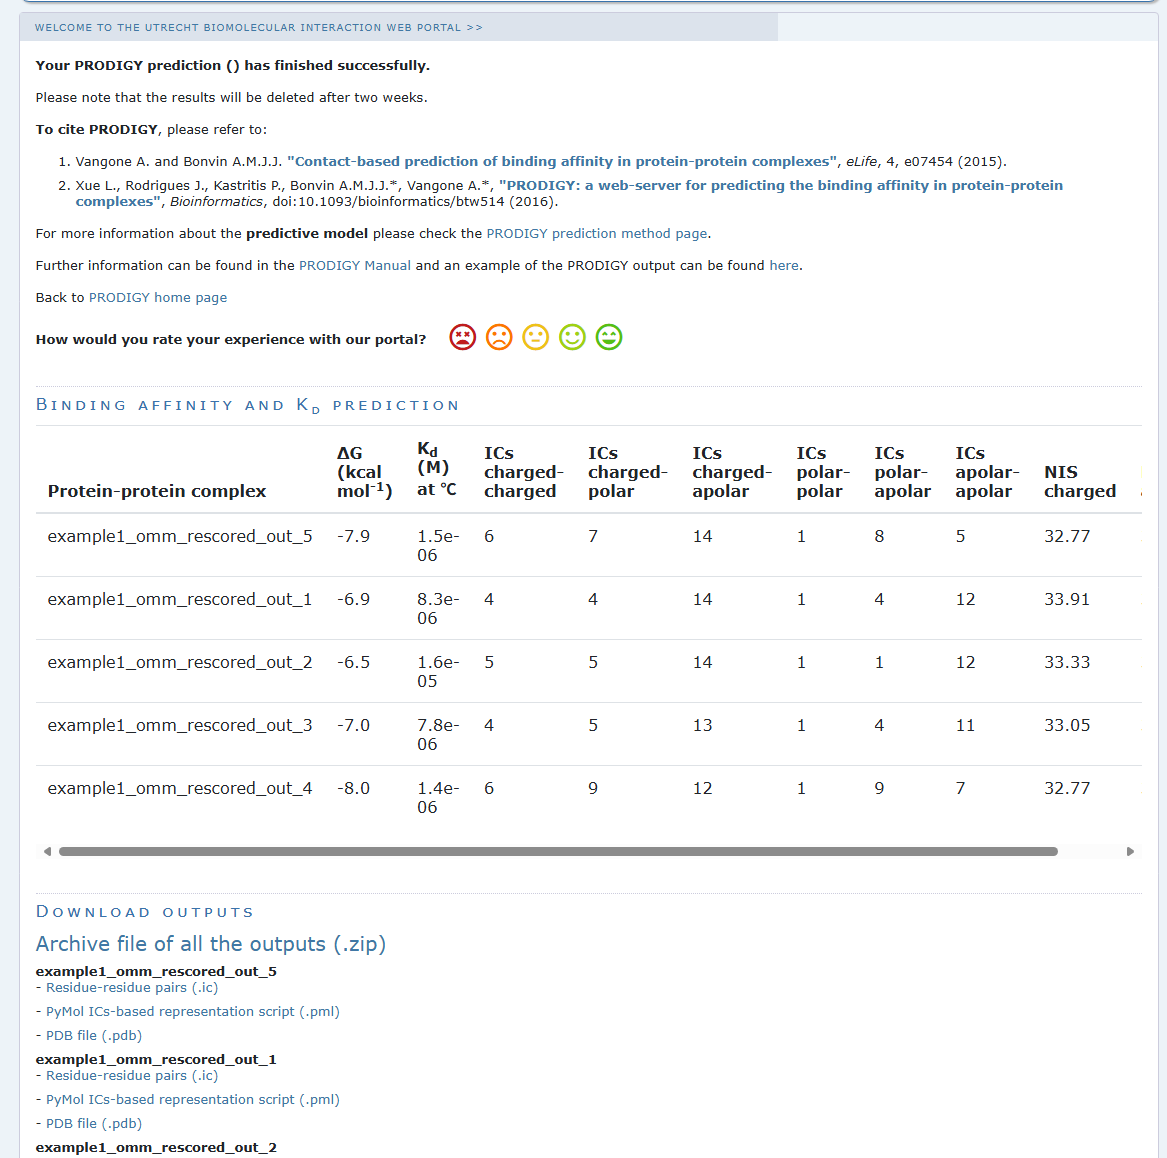Click the 'ICs charged-apolar' column header
Viewport: 1167px width, 1158px height.
point(732,472)
